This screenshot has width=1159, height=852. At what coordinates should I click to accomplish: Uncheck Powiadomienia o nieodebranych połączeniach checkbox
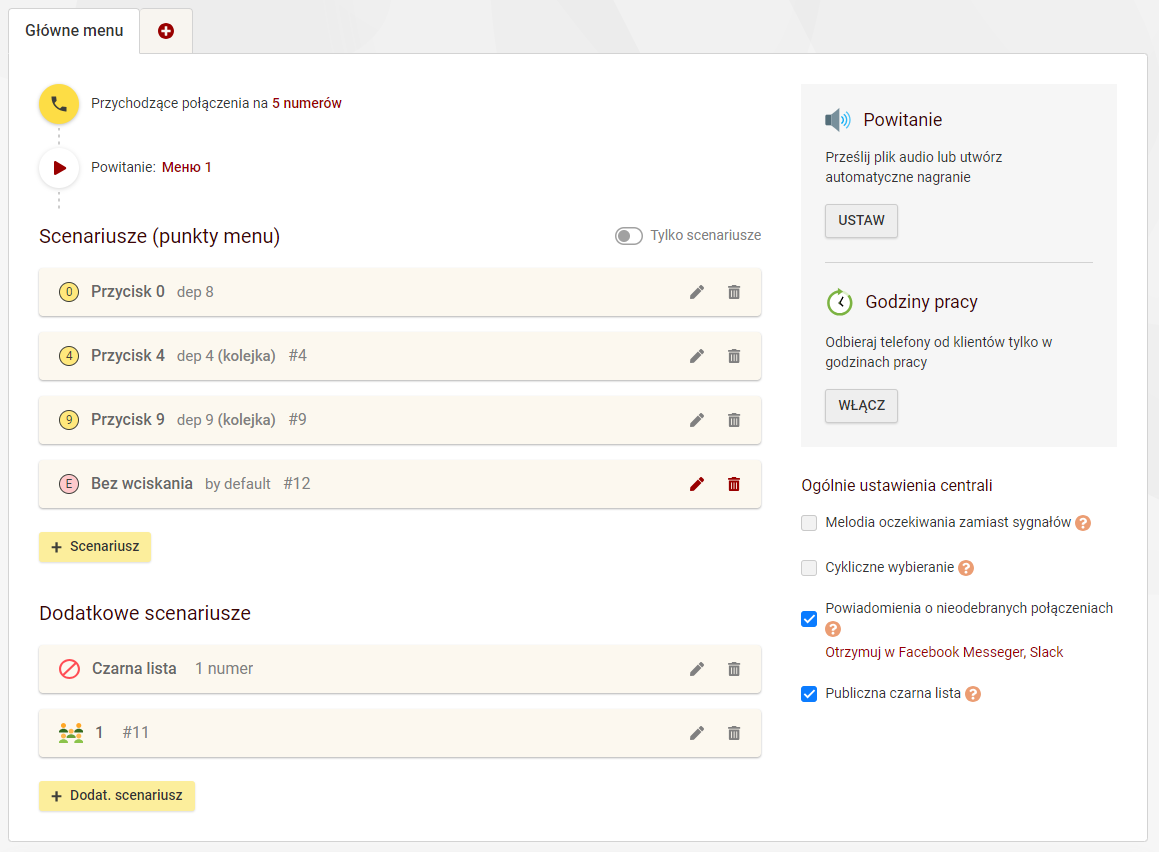[809, 618]
